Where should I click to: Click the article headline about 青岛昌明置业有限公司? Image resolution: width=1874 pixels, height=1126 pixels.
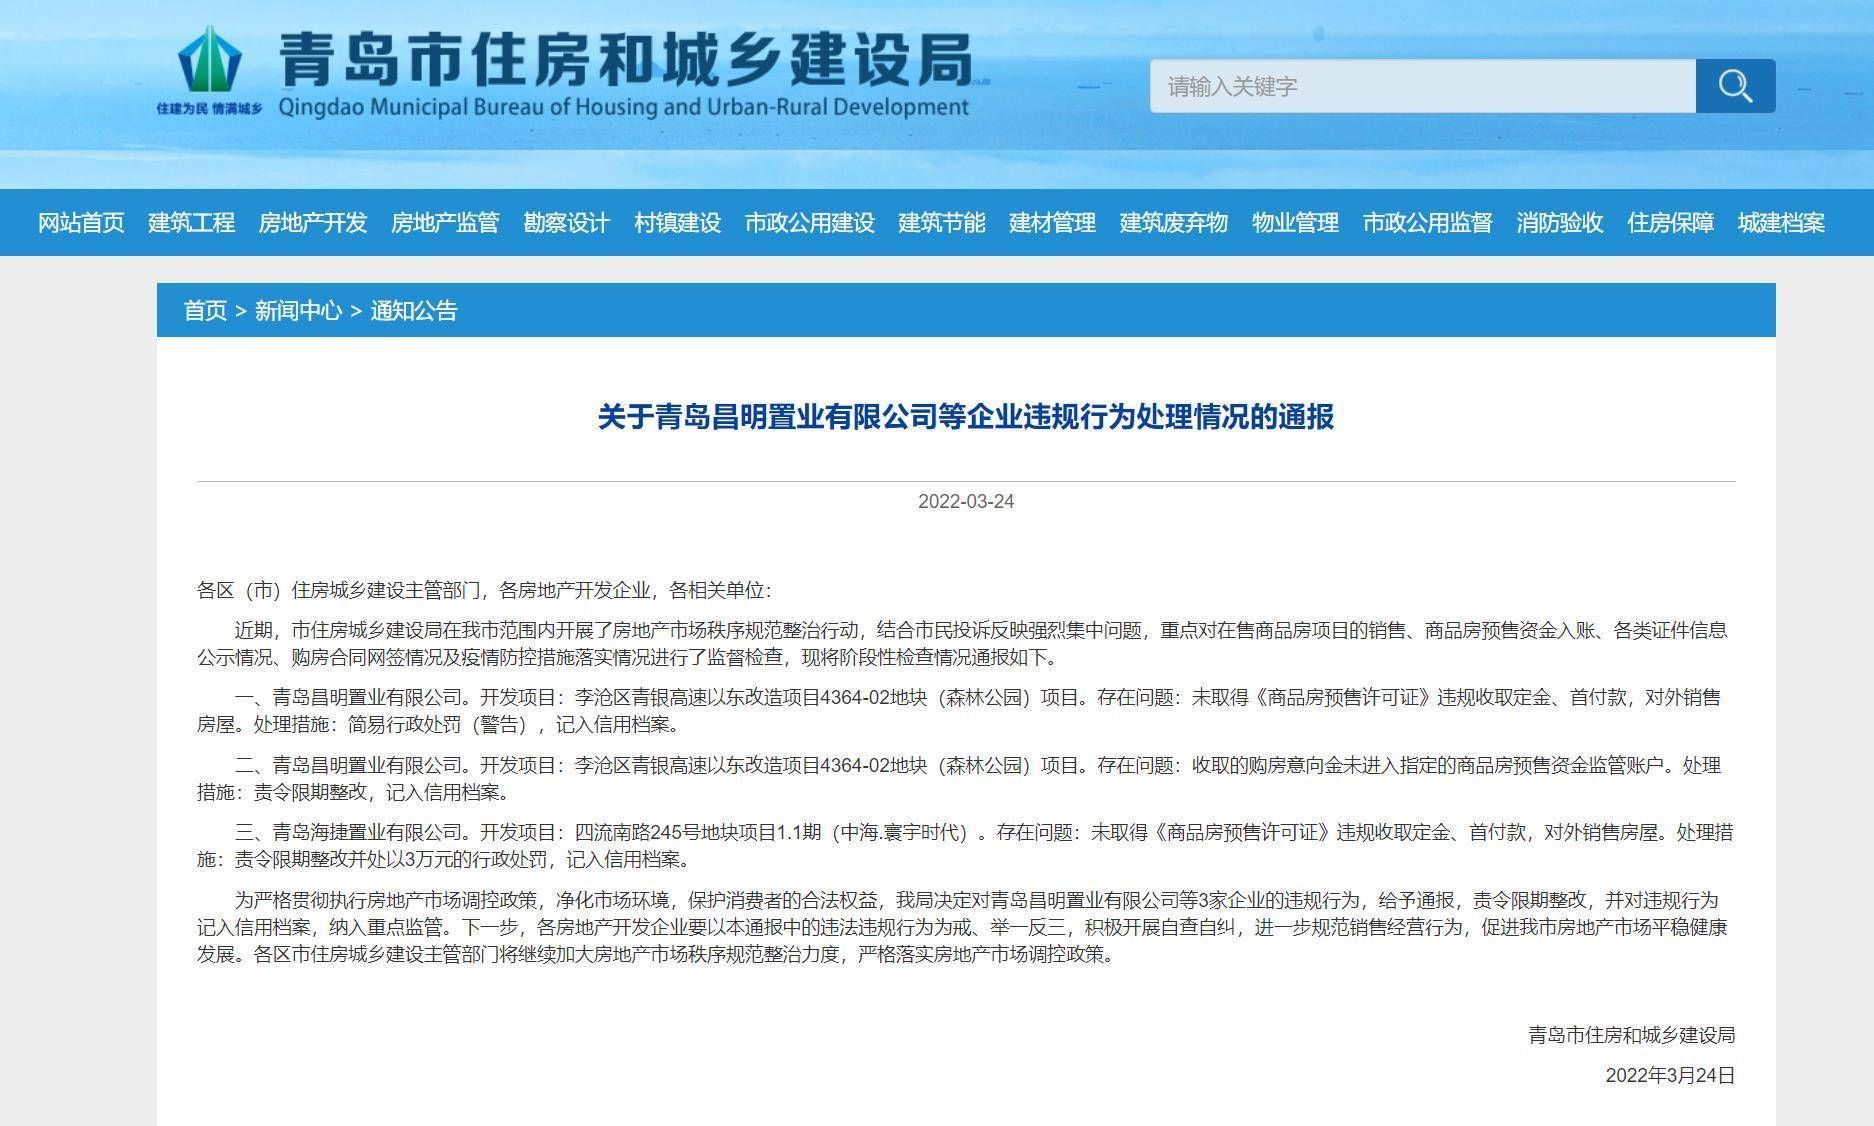[x=966, y=417]
